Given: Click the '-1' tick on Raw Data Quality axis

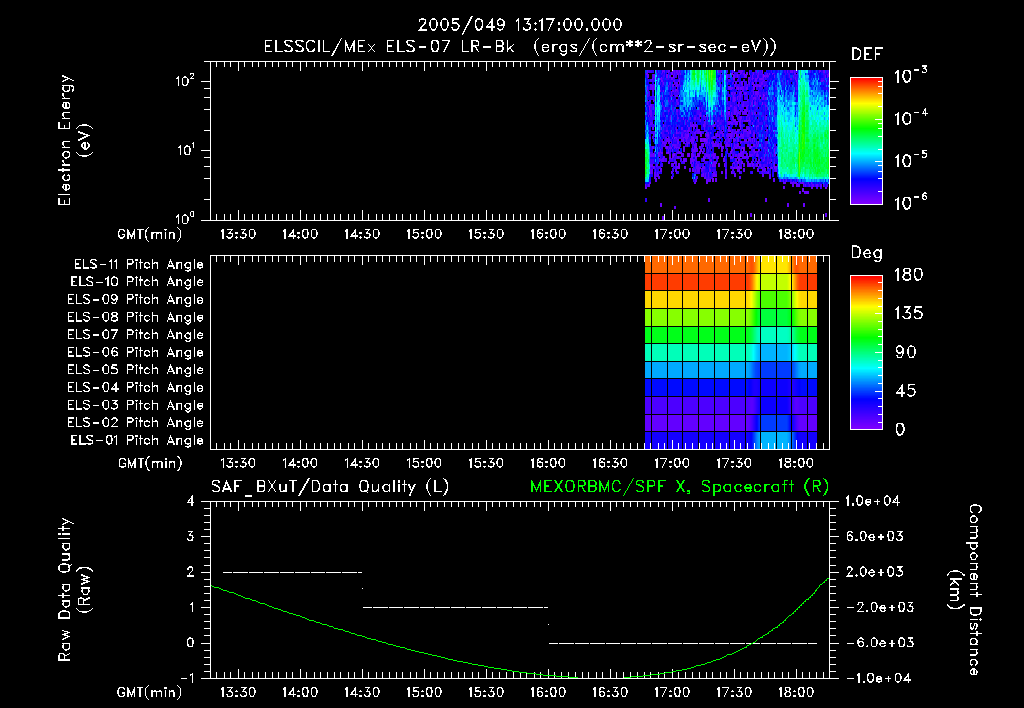Looking at the screenshot, I should click(188, 678).
